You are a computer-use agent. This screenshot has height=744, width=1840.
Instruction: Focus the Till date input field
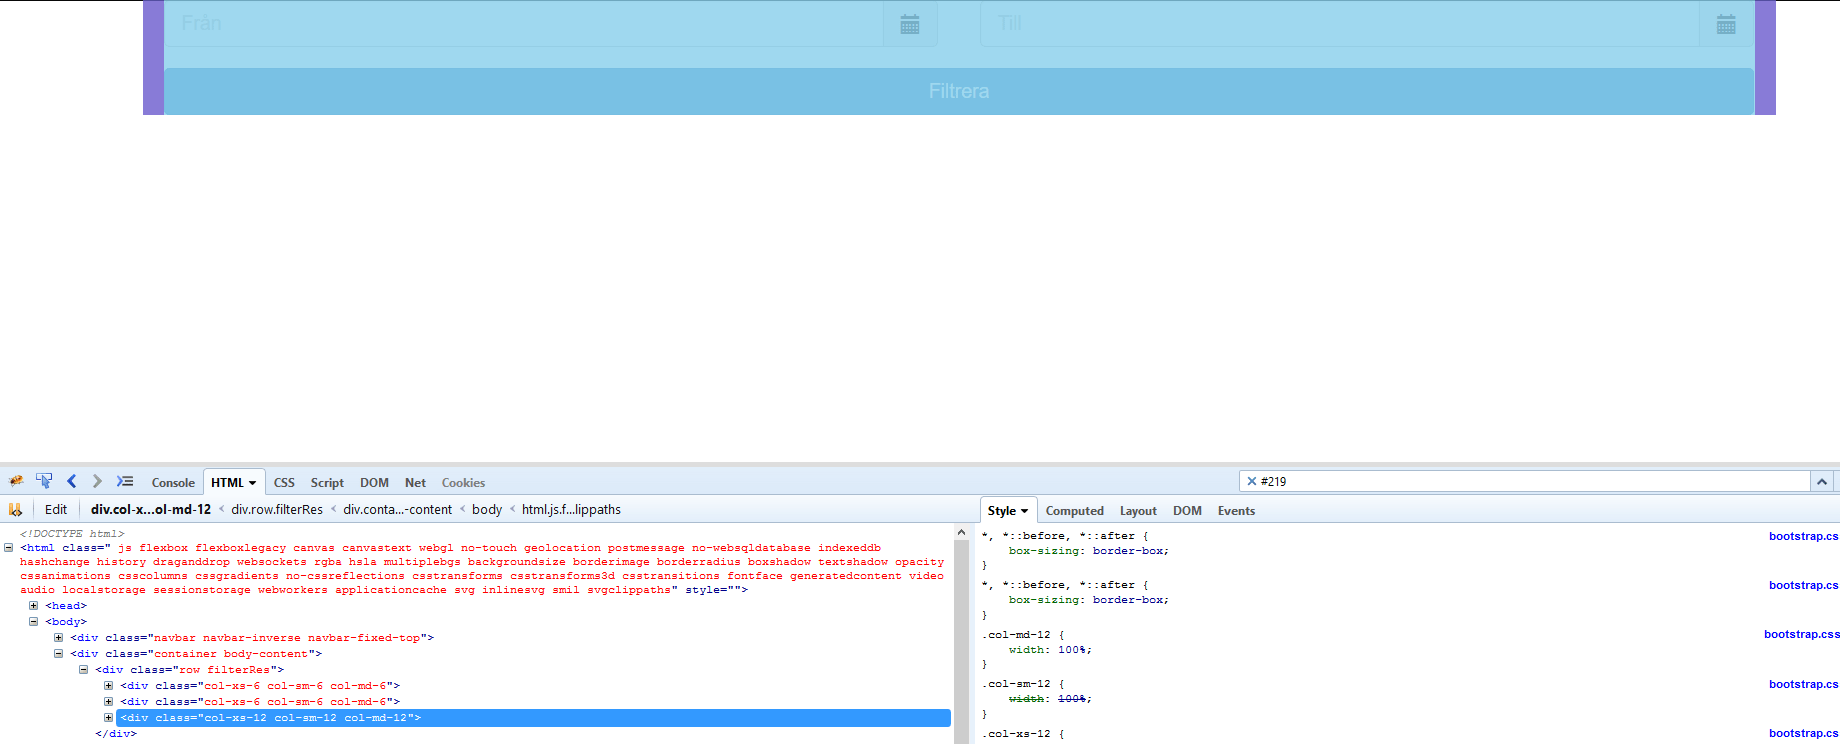pos(1340,24)
